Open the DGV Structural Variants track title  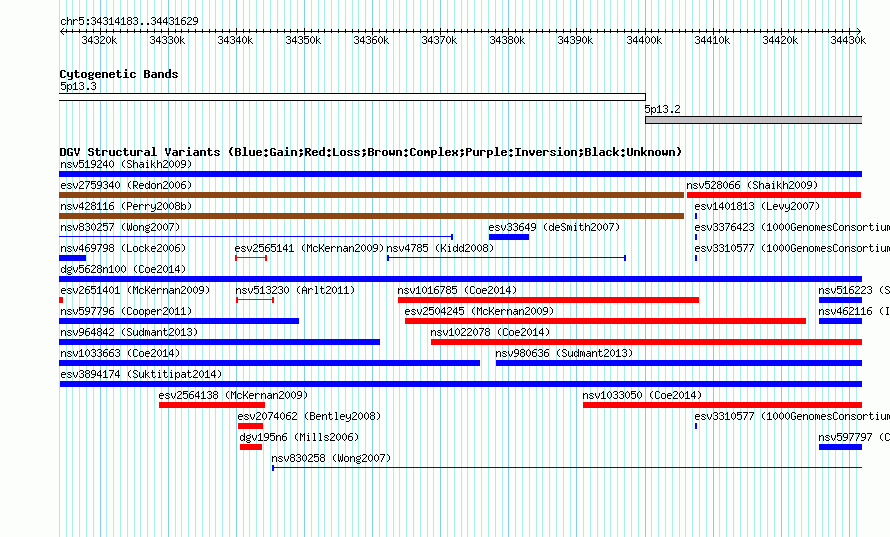[x=371, y=152]
